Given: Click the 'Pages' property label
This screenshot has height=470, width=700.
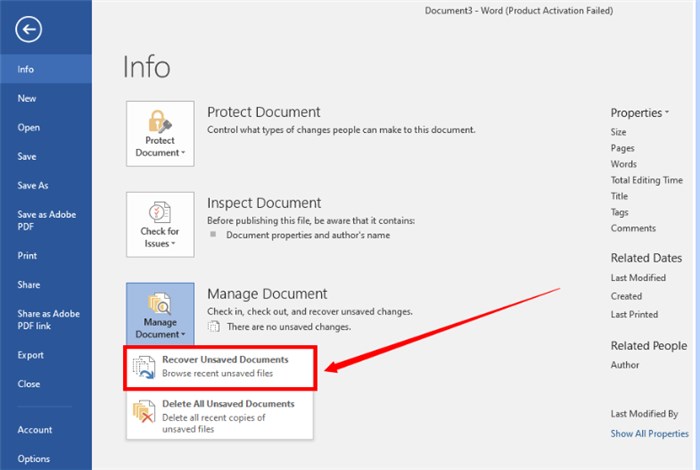Looking at the screenshot, I should 622,148.
